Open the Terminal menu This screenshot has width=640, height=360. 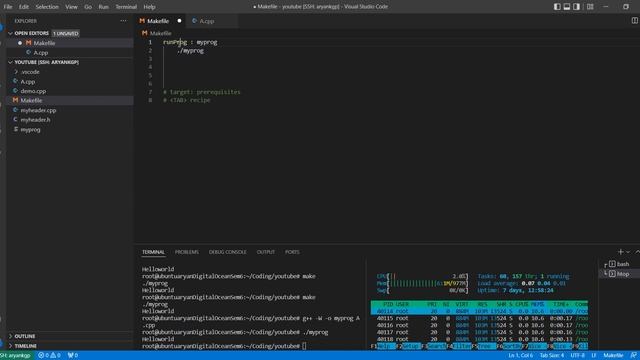coord(126,7)
